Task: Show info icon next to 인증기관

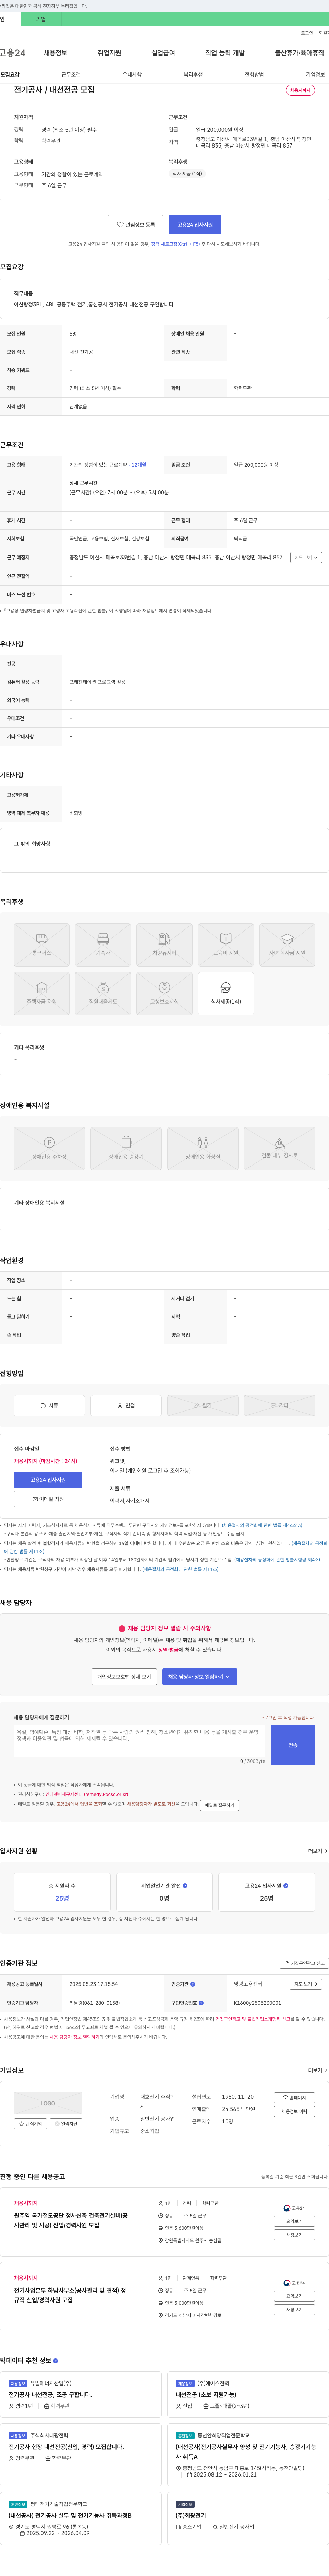Action: pyautogui.click(x=193, y=1984)
